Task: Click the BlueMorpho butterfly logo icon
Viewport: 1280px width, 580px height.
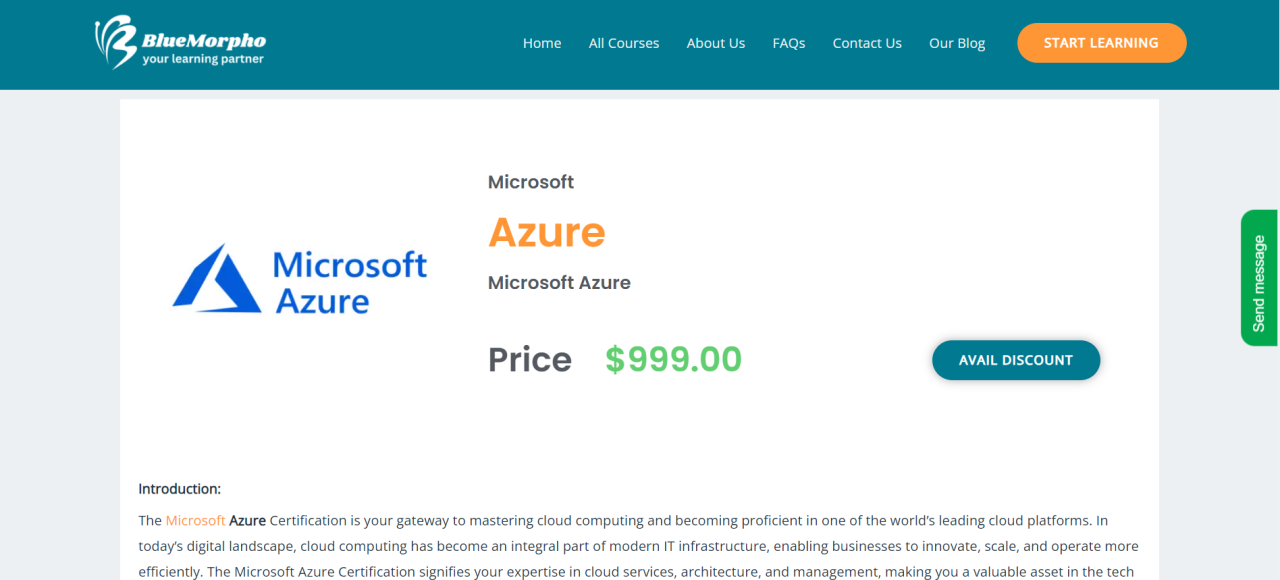Action: 115,42
